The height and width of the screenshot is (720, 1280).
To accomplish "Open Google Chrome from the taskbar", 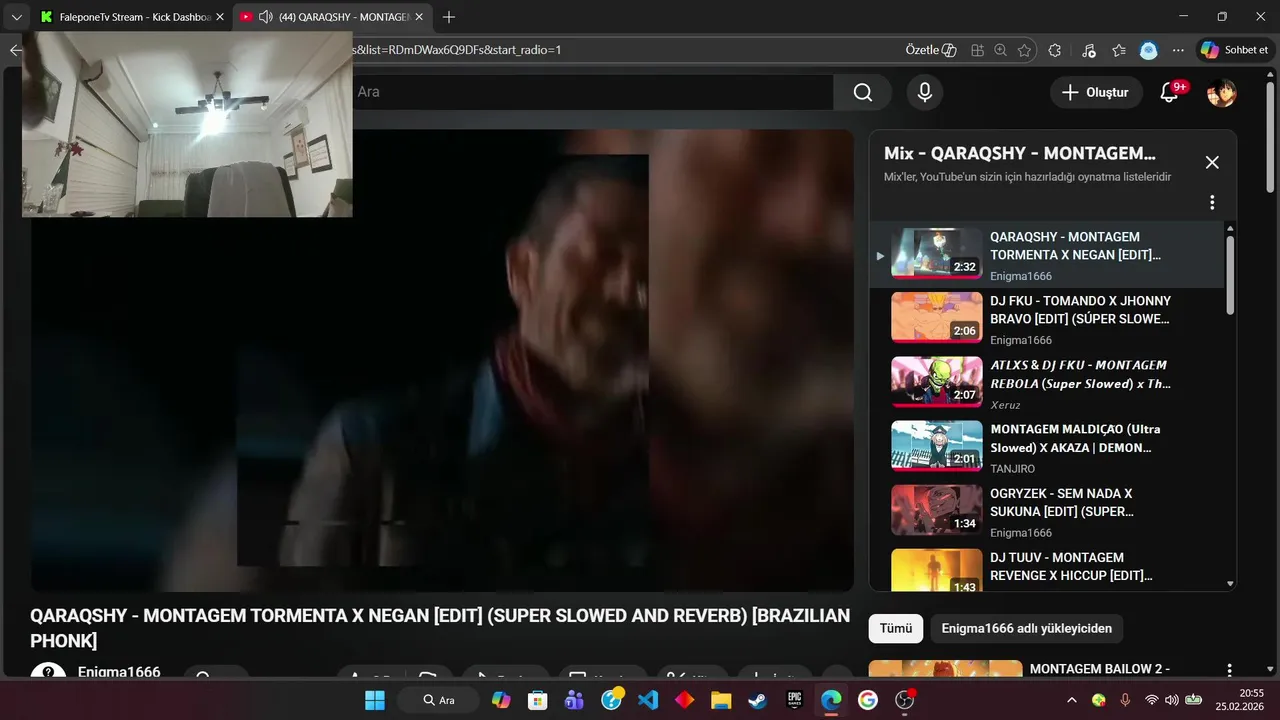I will click(868, 700).
